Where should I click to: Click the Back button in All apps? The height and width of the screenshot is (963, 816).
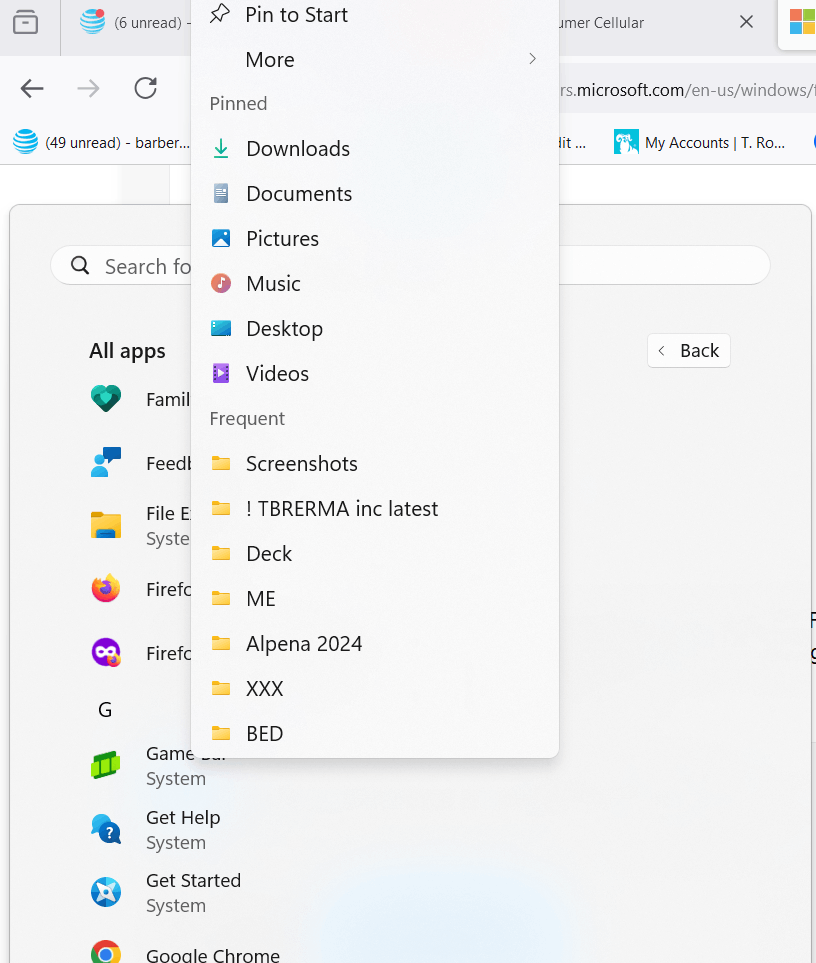688,351
